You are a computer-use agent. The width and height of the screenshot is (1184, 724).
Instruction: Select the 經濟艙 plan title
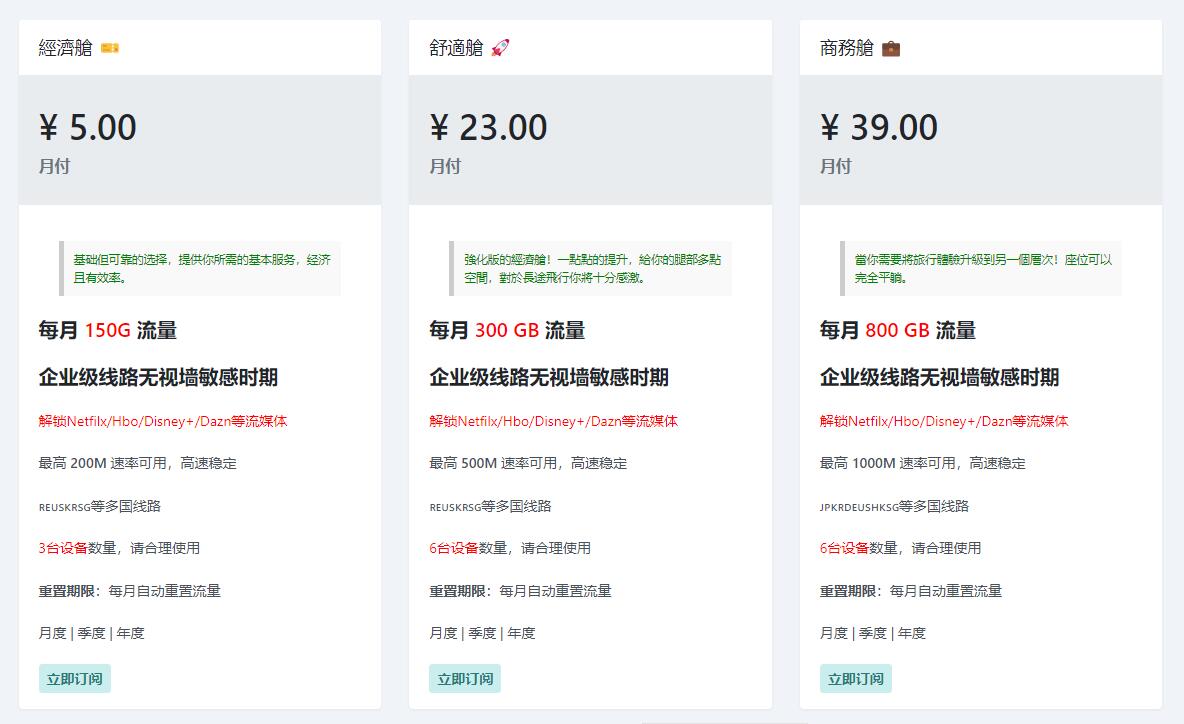pyautogui.click(x=65, y=48)
